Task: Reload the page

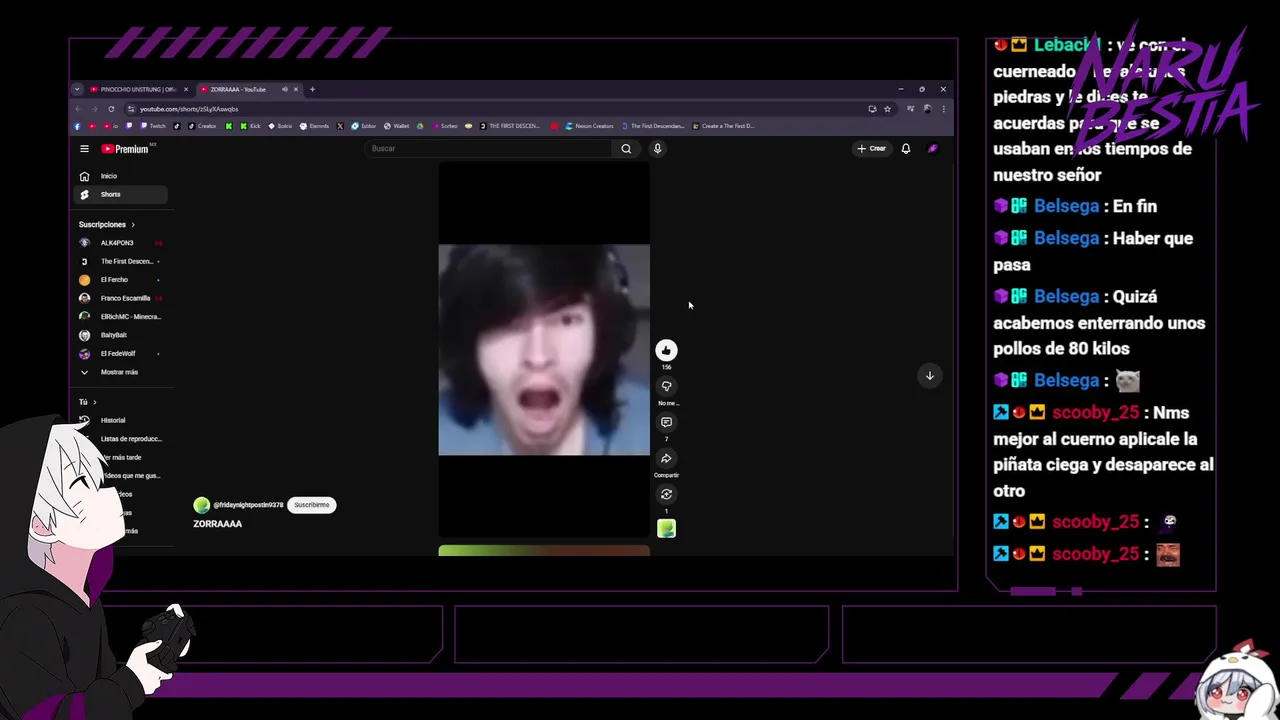Action: (111, 109)
